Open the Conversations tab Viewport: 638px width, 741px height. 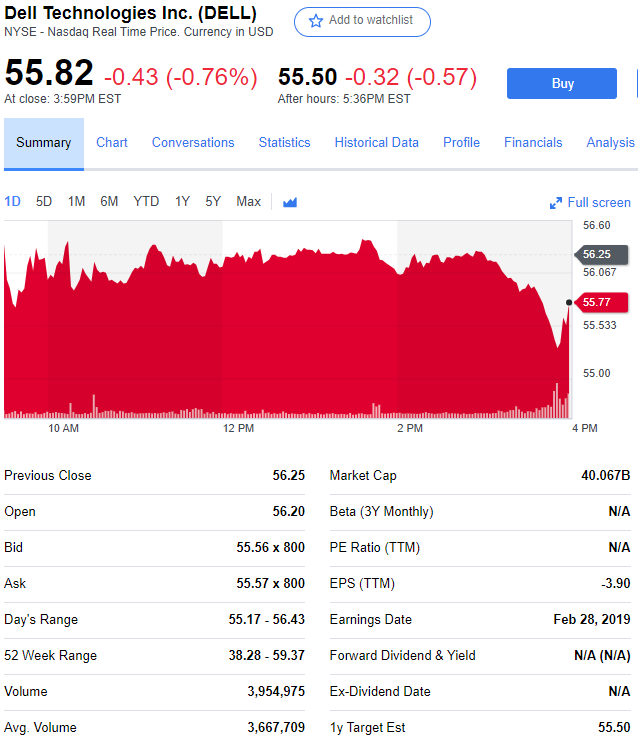tap(193, 143)
